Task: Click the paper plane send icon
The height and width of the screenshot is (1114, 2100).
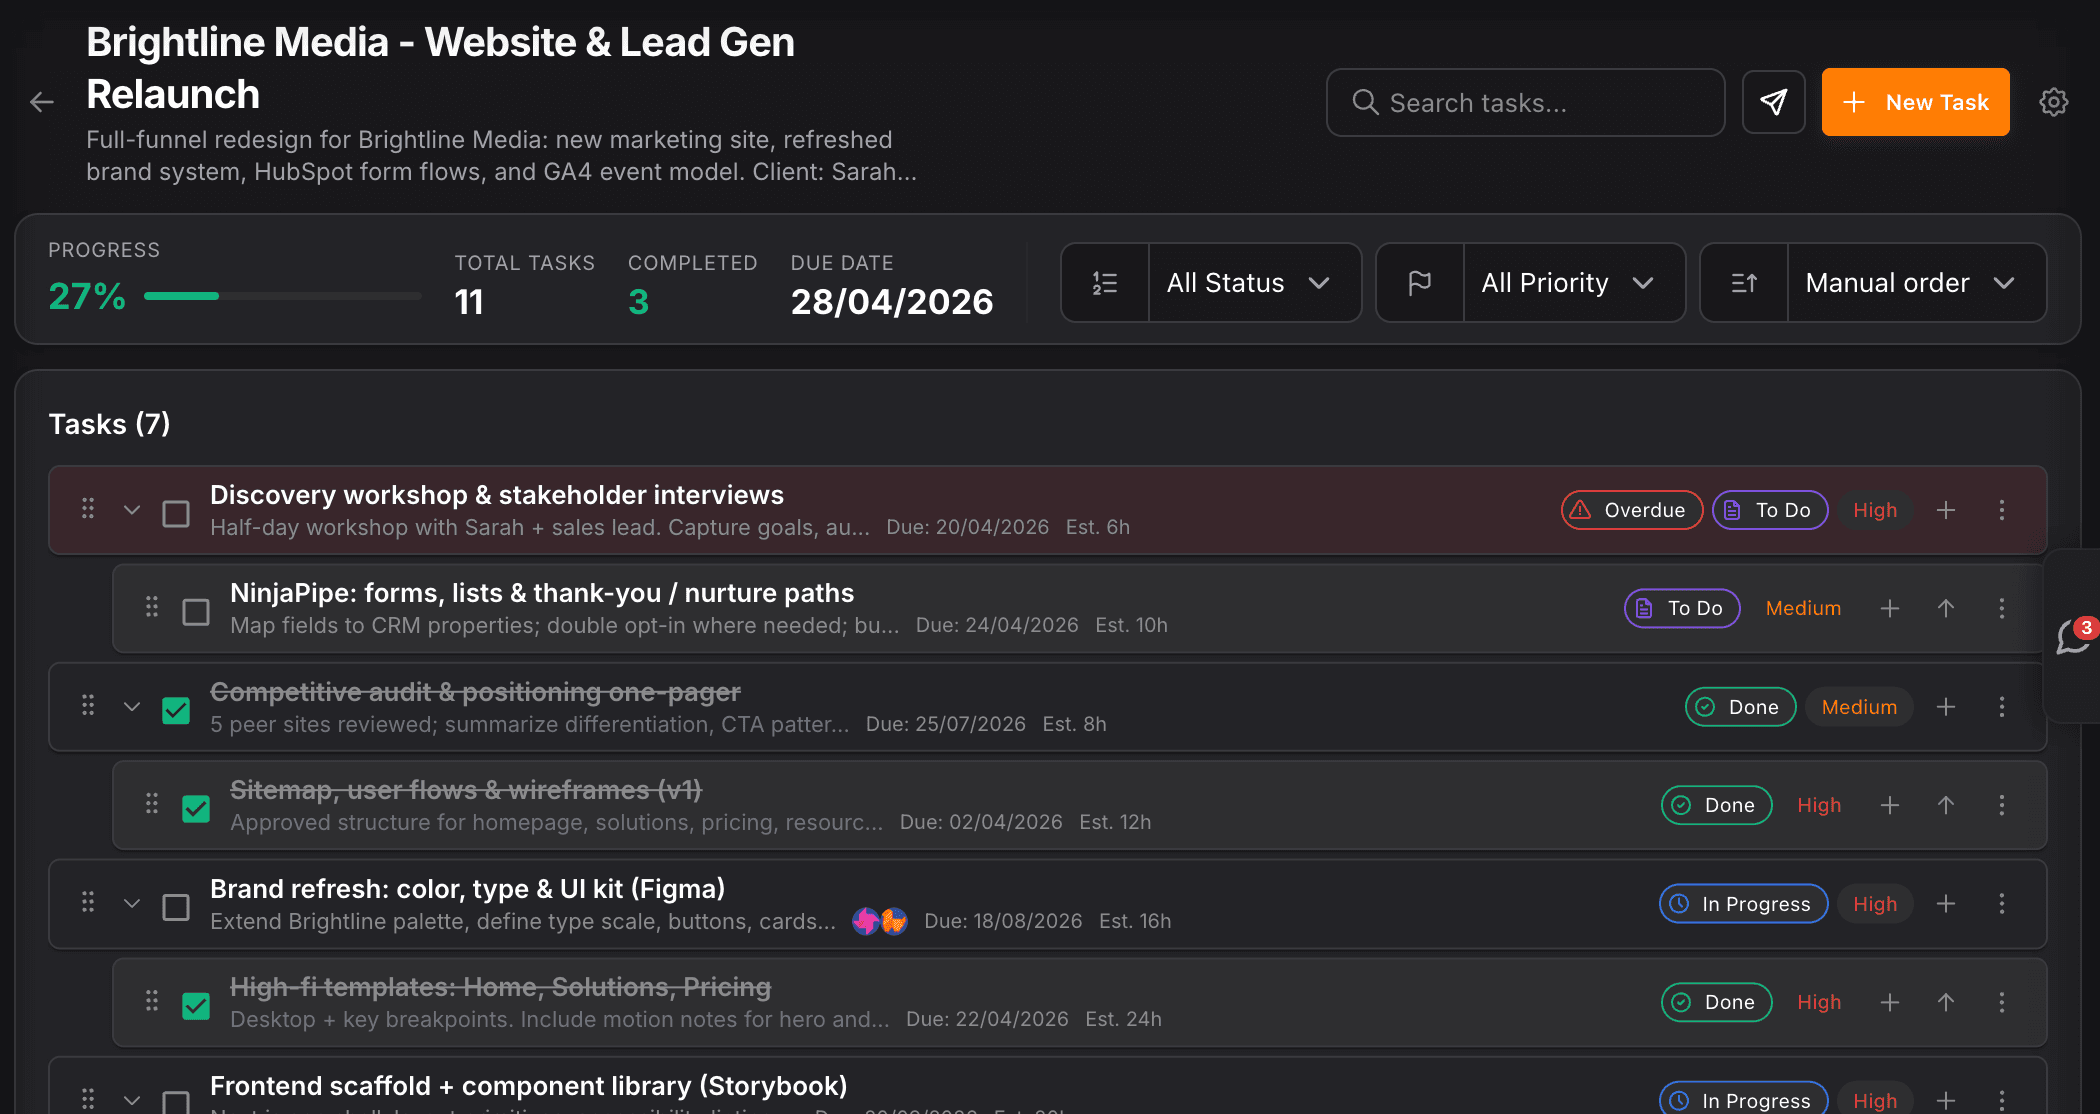Action: (x=1773, y=102)
